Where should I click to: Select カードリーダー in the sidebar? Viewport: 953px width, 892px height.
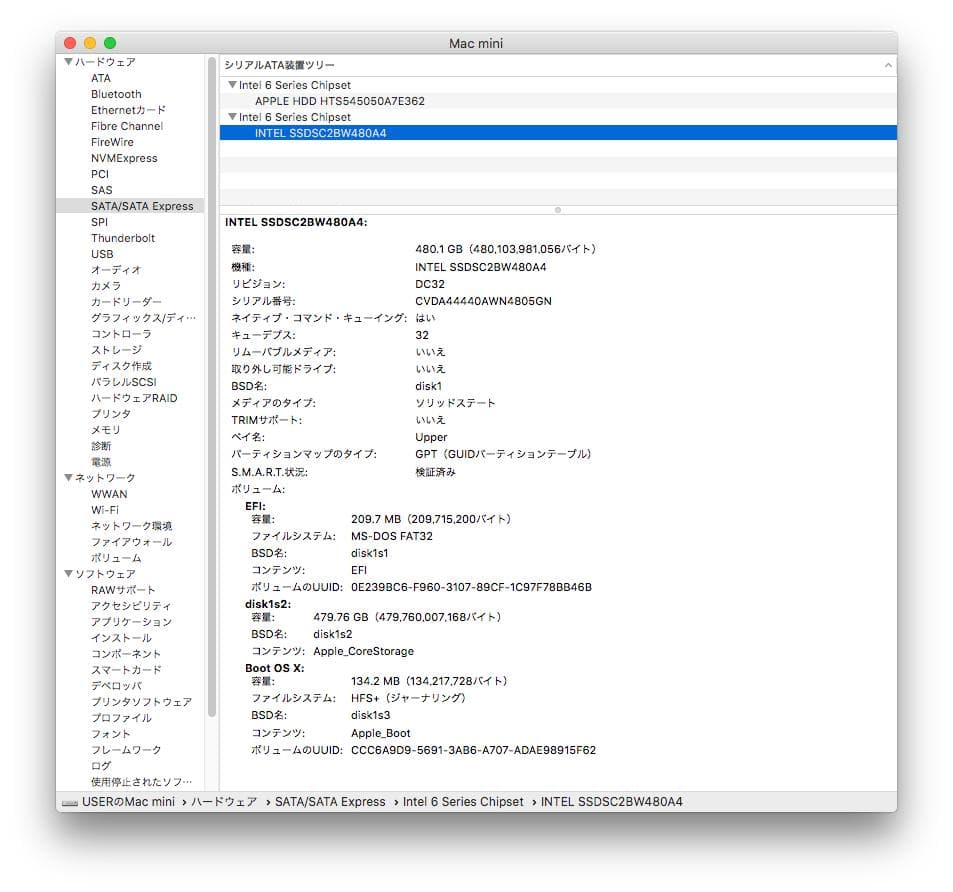(126, 302)
